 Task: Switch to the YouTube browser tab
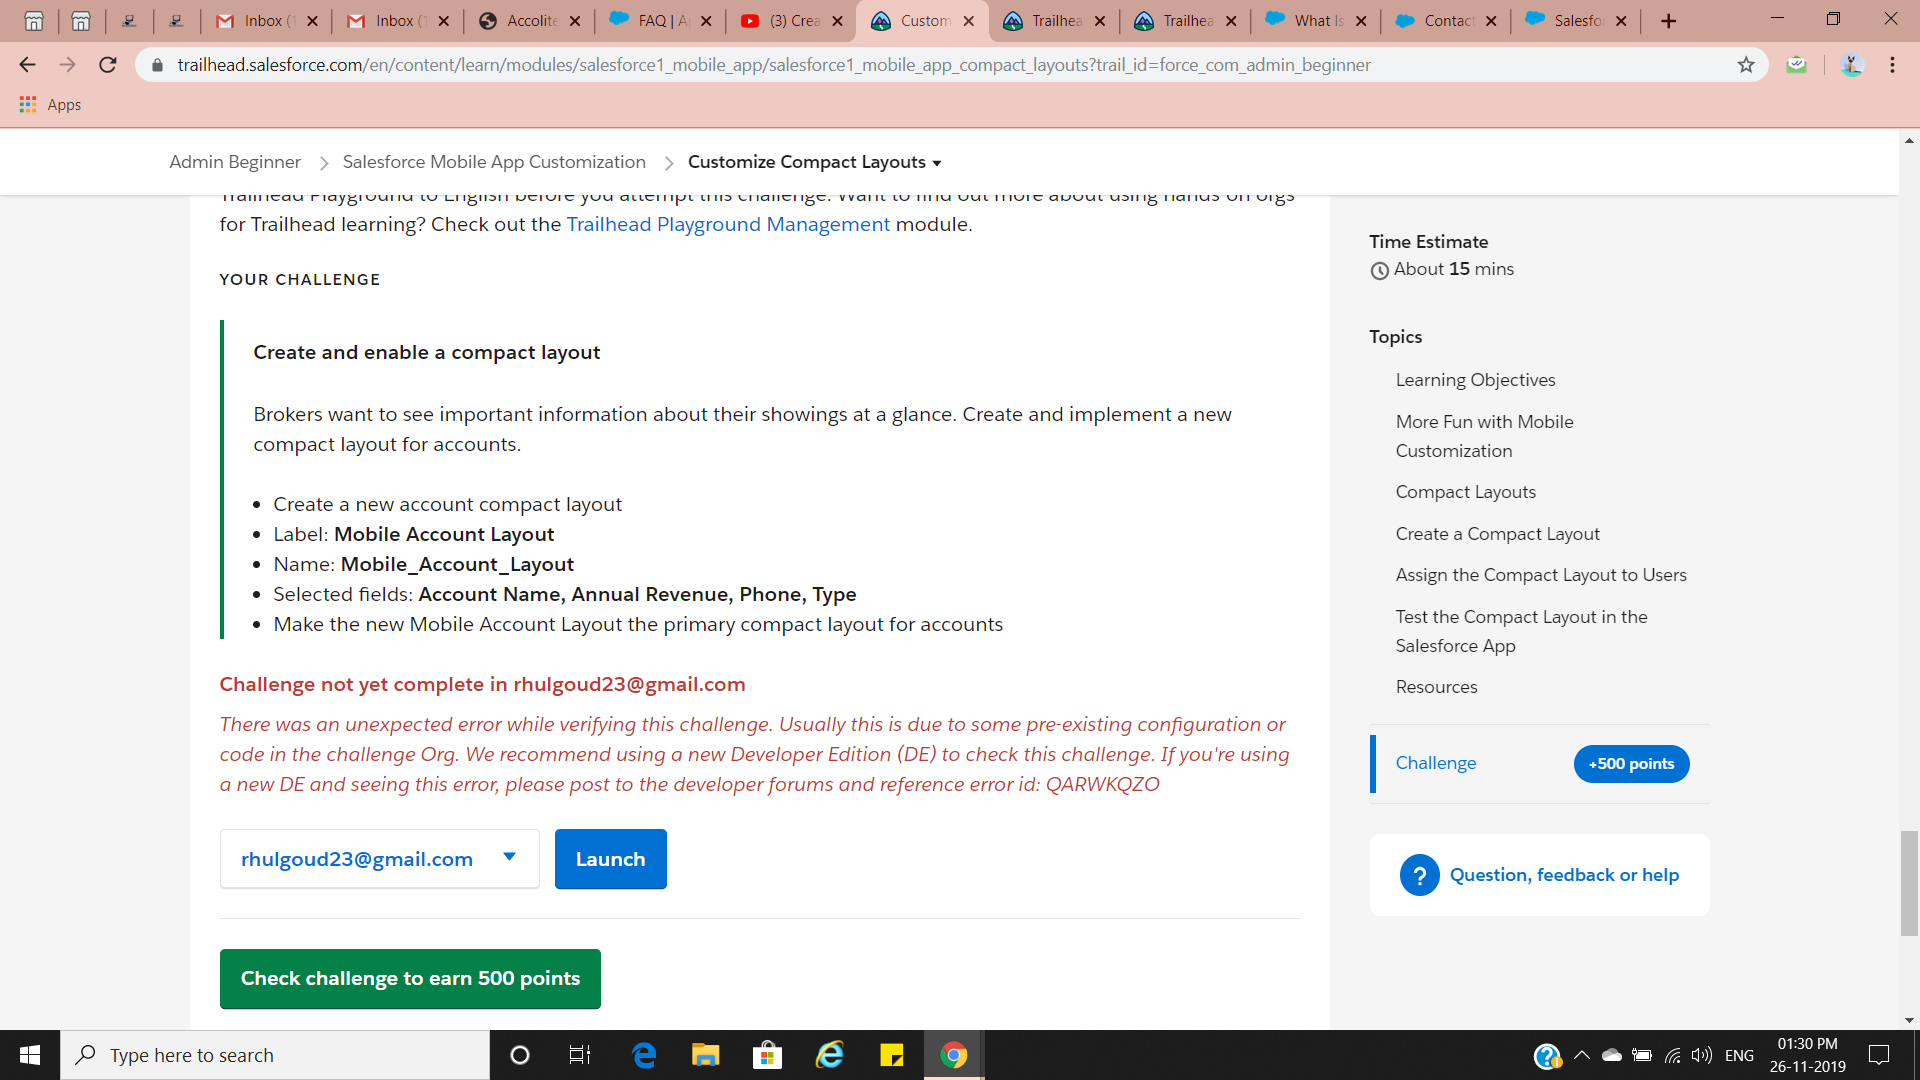point(790,21)
